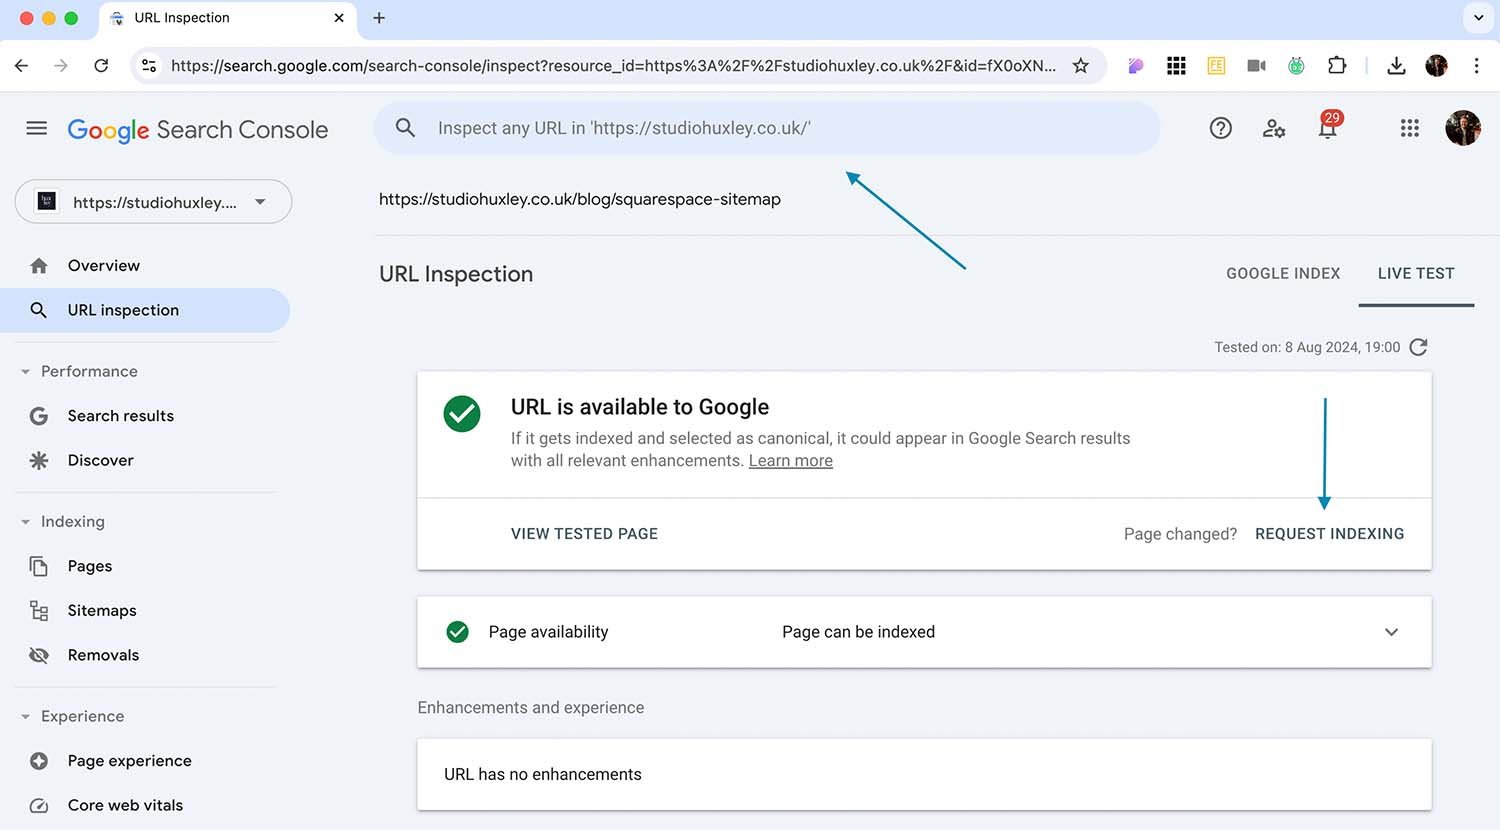The height and width of the screenshot is (830, 1500).
Task: Click the URL has no enhancements card
Action: 924,774
